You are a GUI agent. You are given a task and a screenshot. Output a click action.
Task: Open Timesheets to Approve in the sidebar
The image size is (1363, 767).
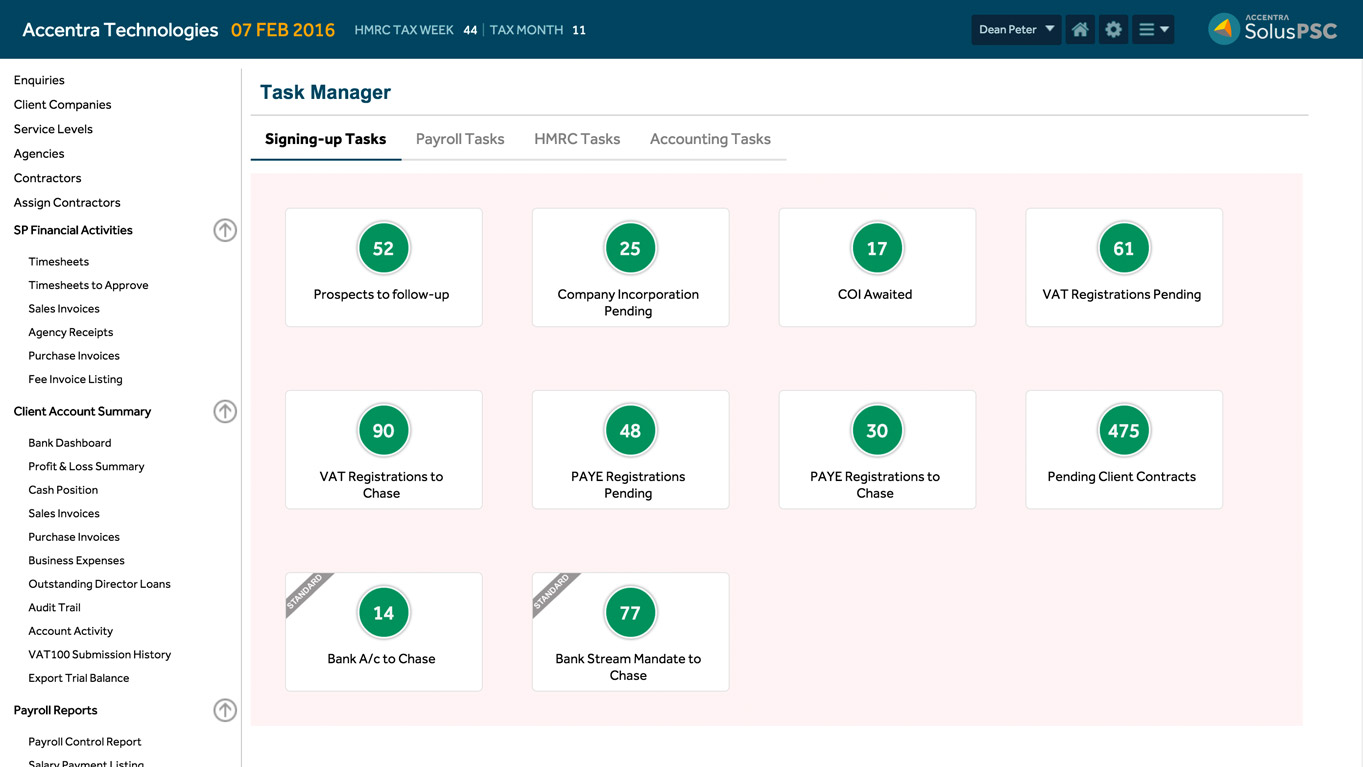pyautogui.click(x=88, y=285)
